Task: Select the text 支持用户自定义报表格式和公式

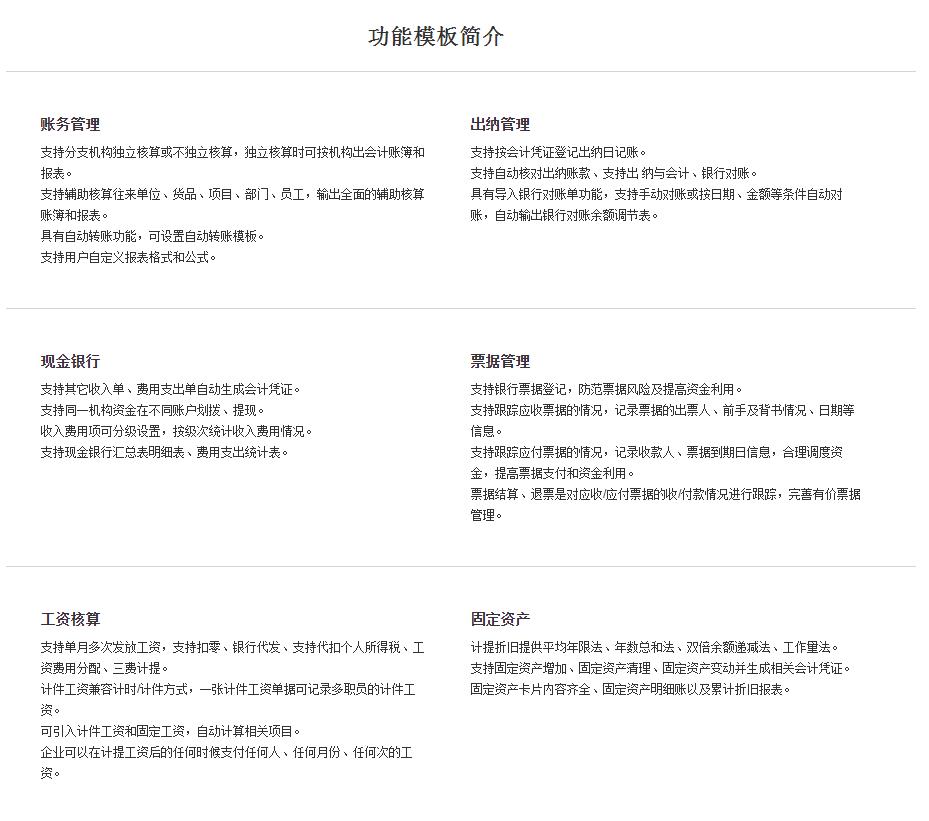Action: click(x=128, y=258)
